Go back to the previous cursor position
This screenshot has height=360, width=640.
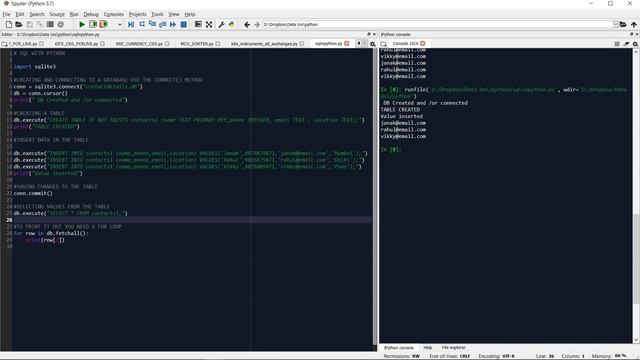click(x=247, y=24)
